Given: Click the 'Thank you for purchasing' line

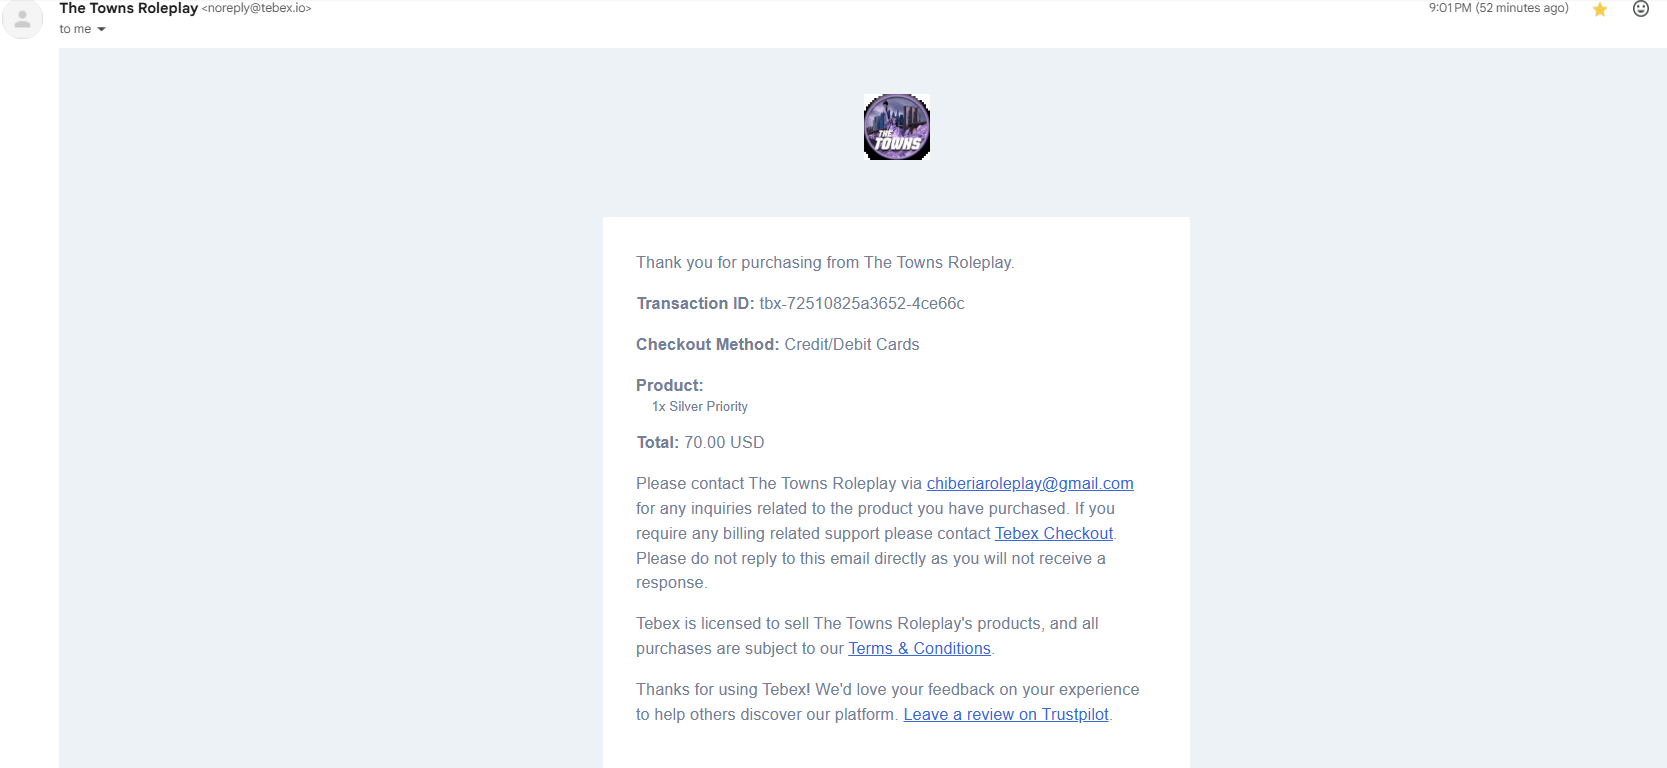Looking at the screenshot, I should [825, 263].
